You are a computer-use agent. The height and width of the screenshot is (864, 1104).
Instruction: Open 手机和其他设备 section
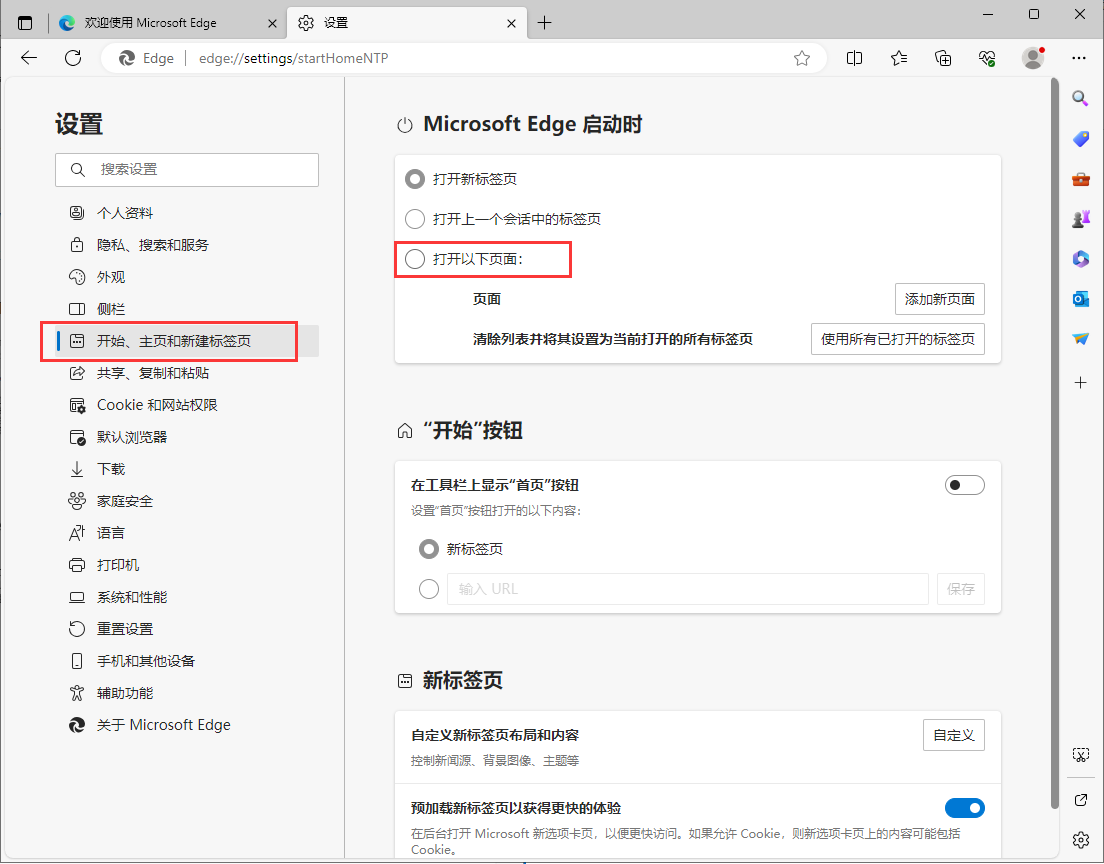[x=187, y=661]
